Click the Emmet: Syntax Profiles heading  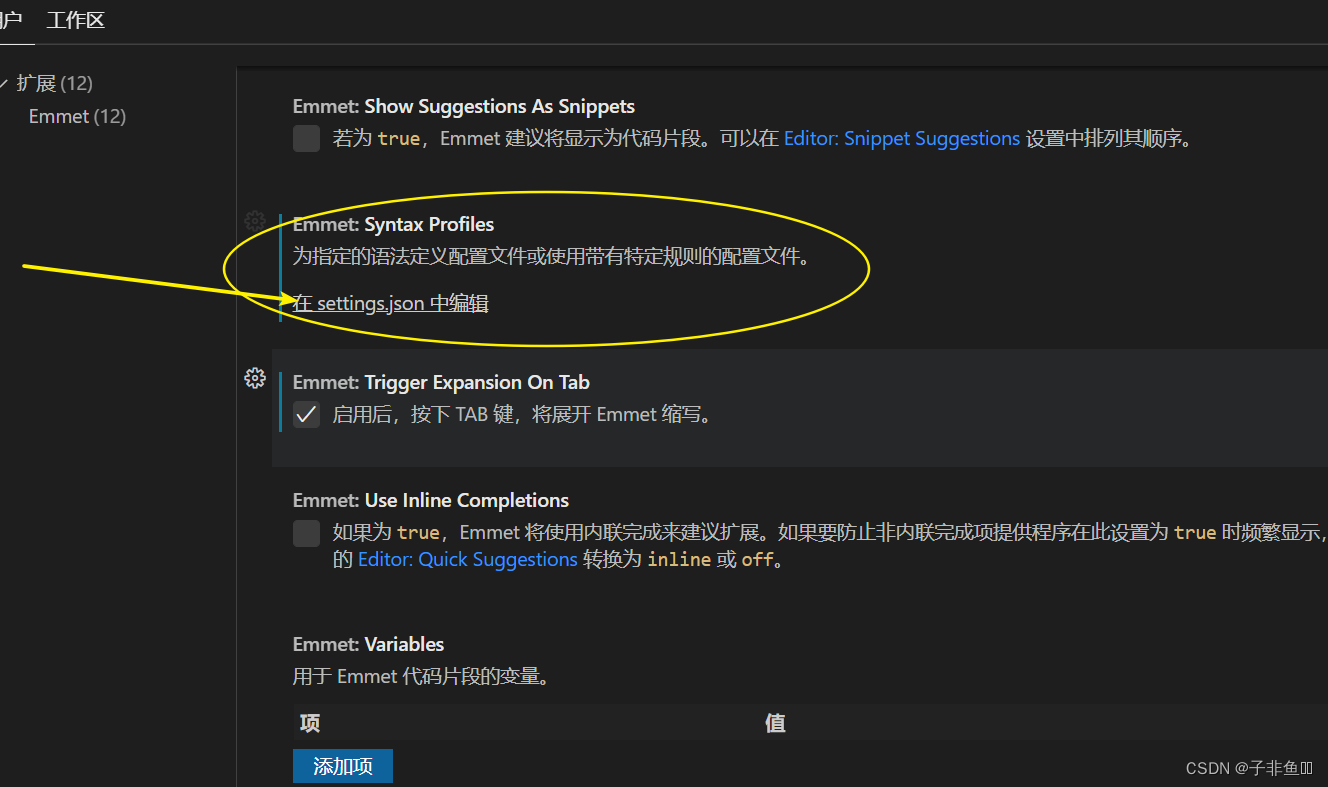(x=393, y=224)
